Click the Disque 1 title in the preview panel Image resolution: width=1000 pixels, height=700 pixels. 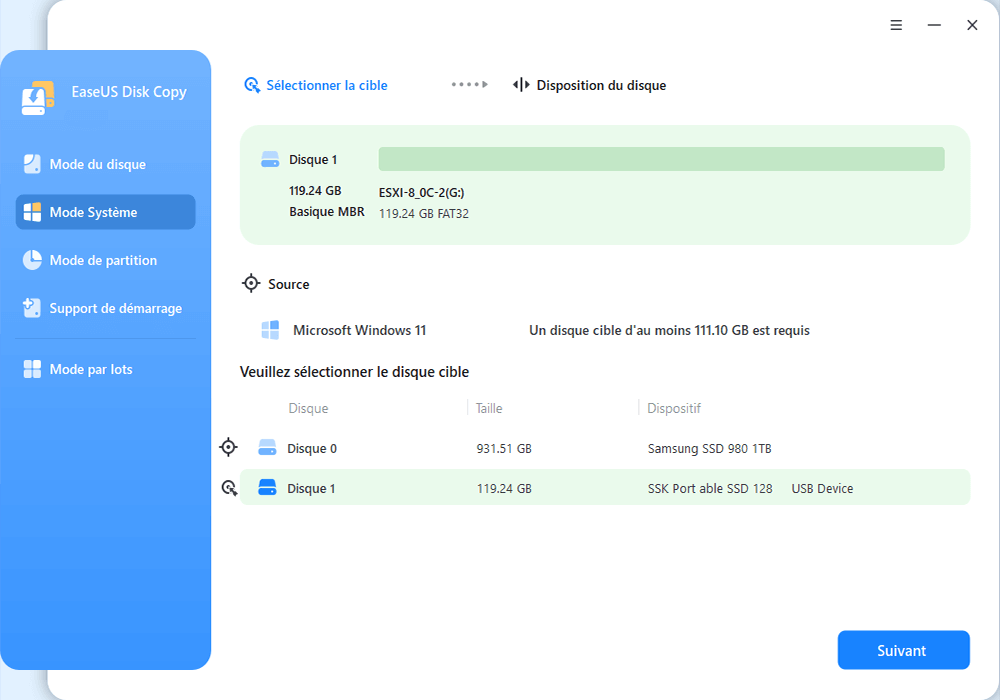coord(313,159)
